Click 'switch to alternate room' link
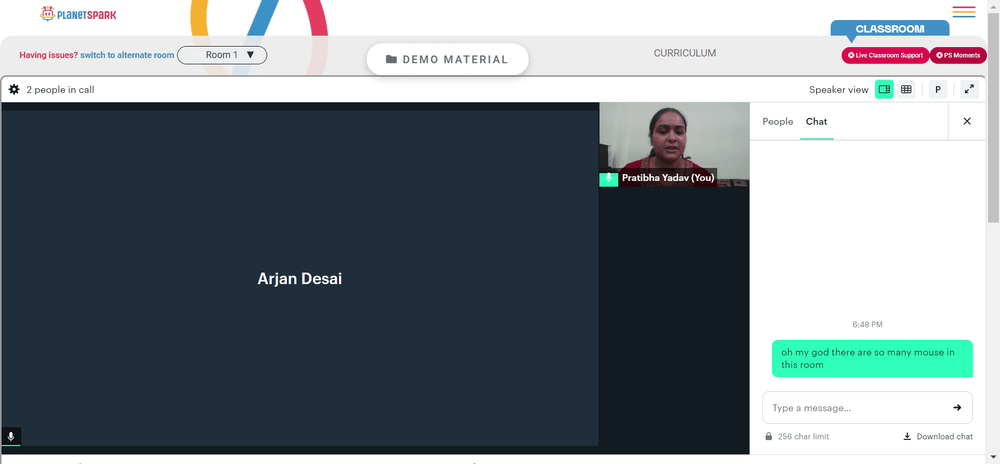The width and height of the screenshot is (1000, 464). 127,55
